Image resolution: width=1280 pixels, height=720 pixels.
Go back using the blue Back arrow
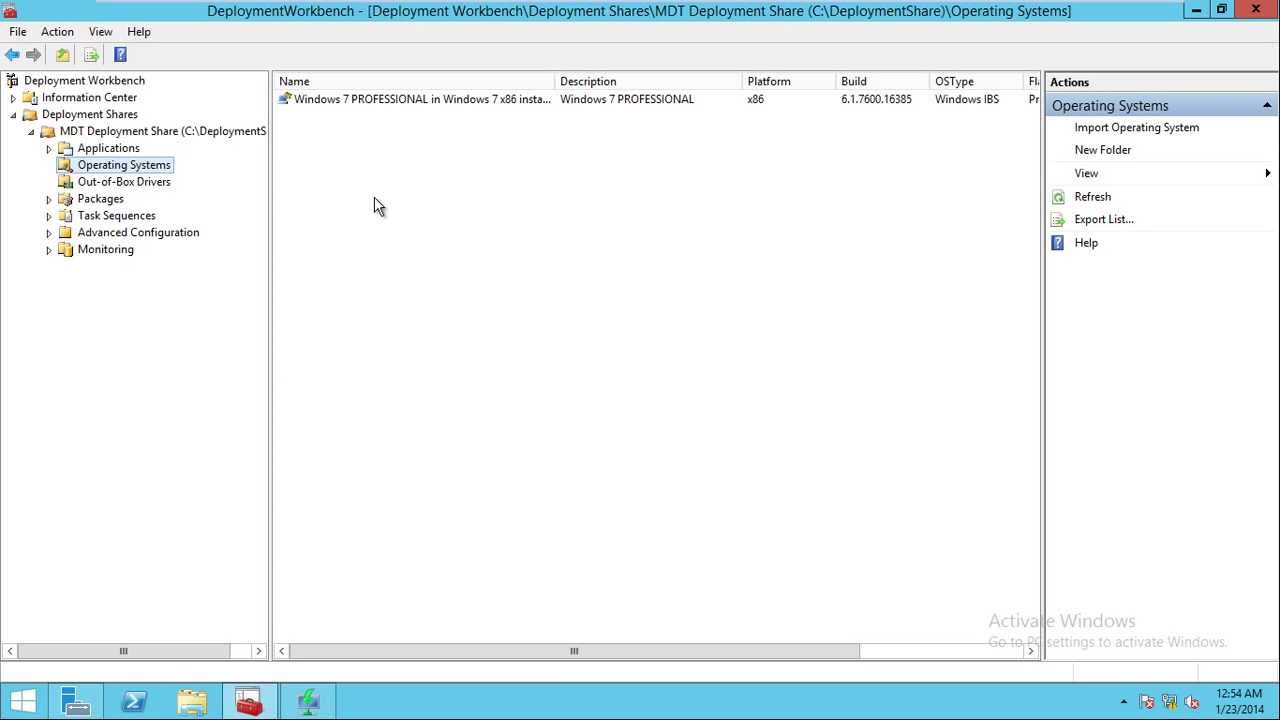tap(12, 55)
